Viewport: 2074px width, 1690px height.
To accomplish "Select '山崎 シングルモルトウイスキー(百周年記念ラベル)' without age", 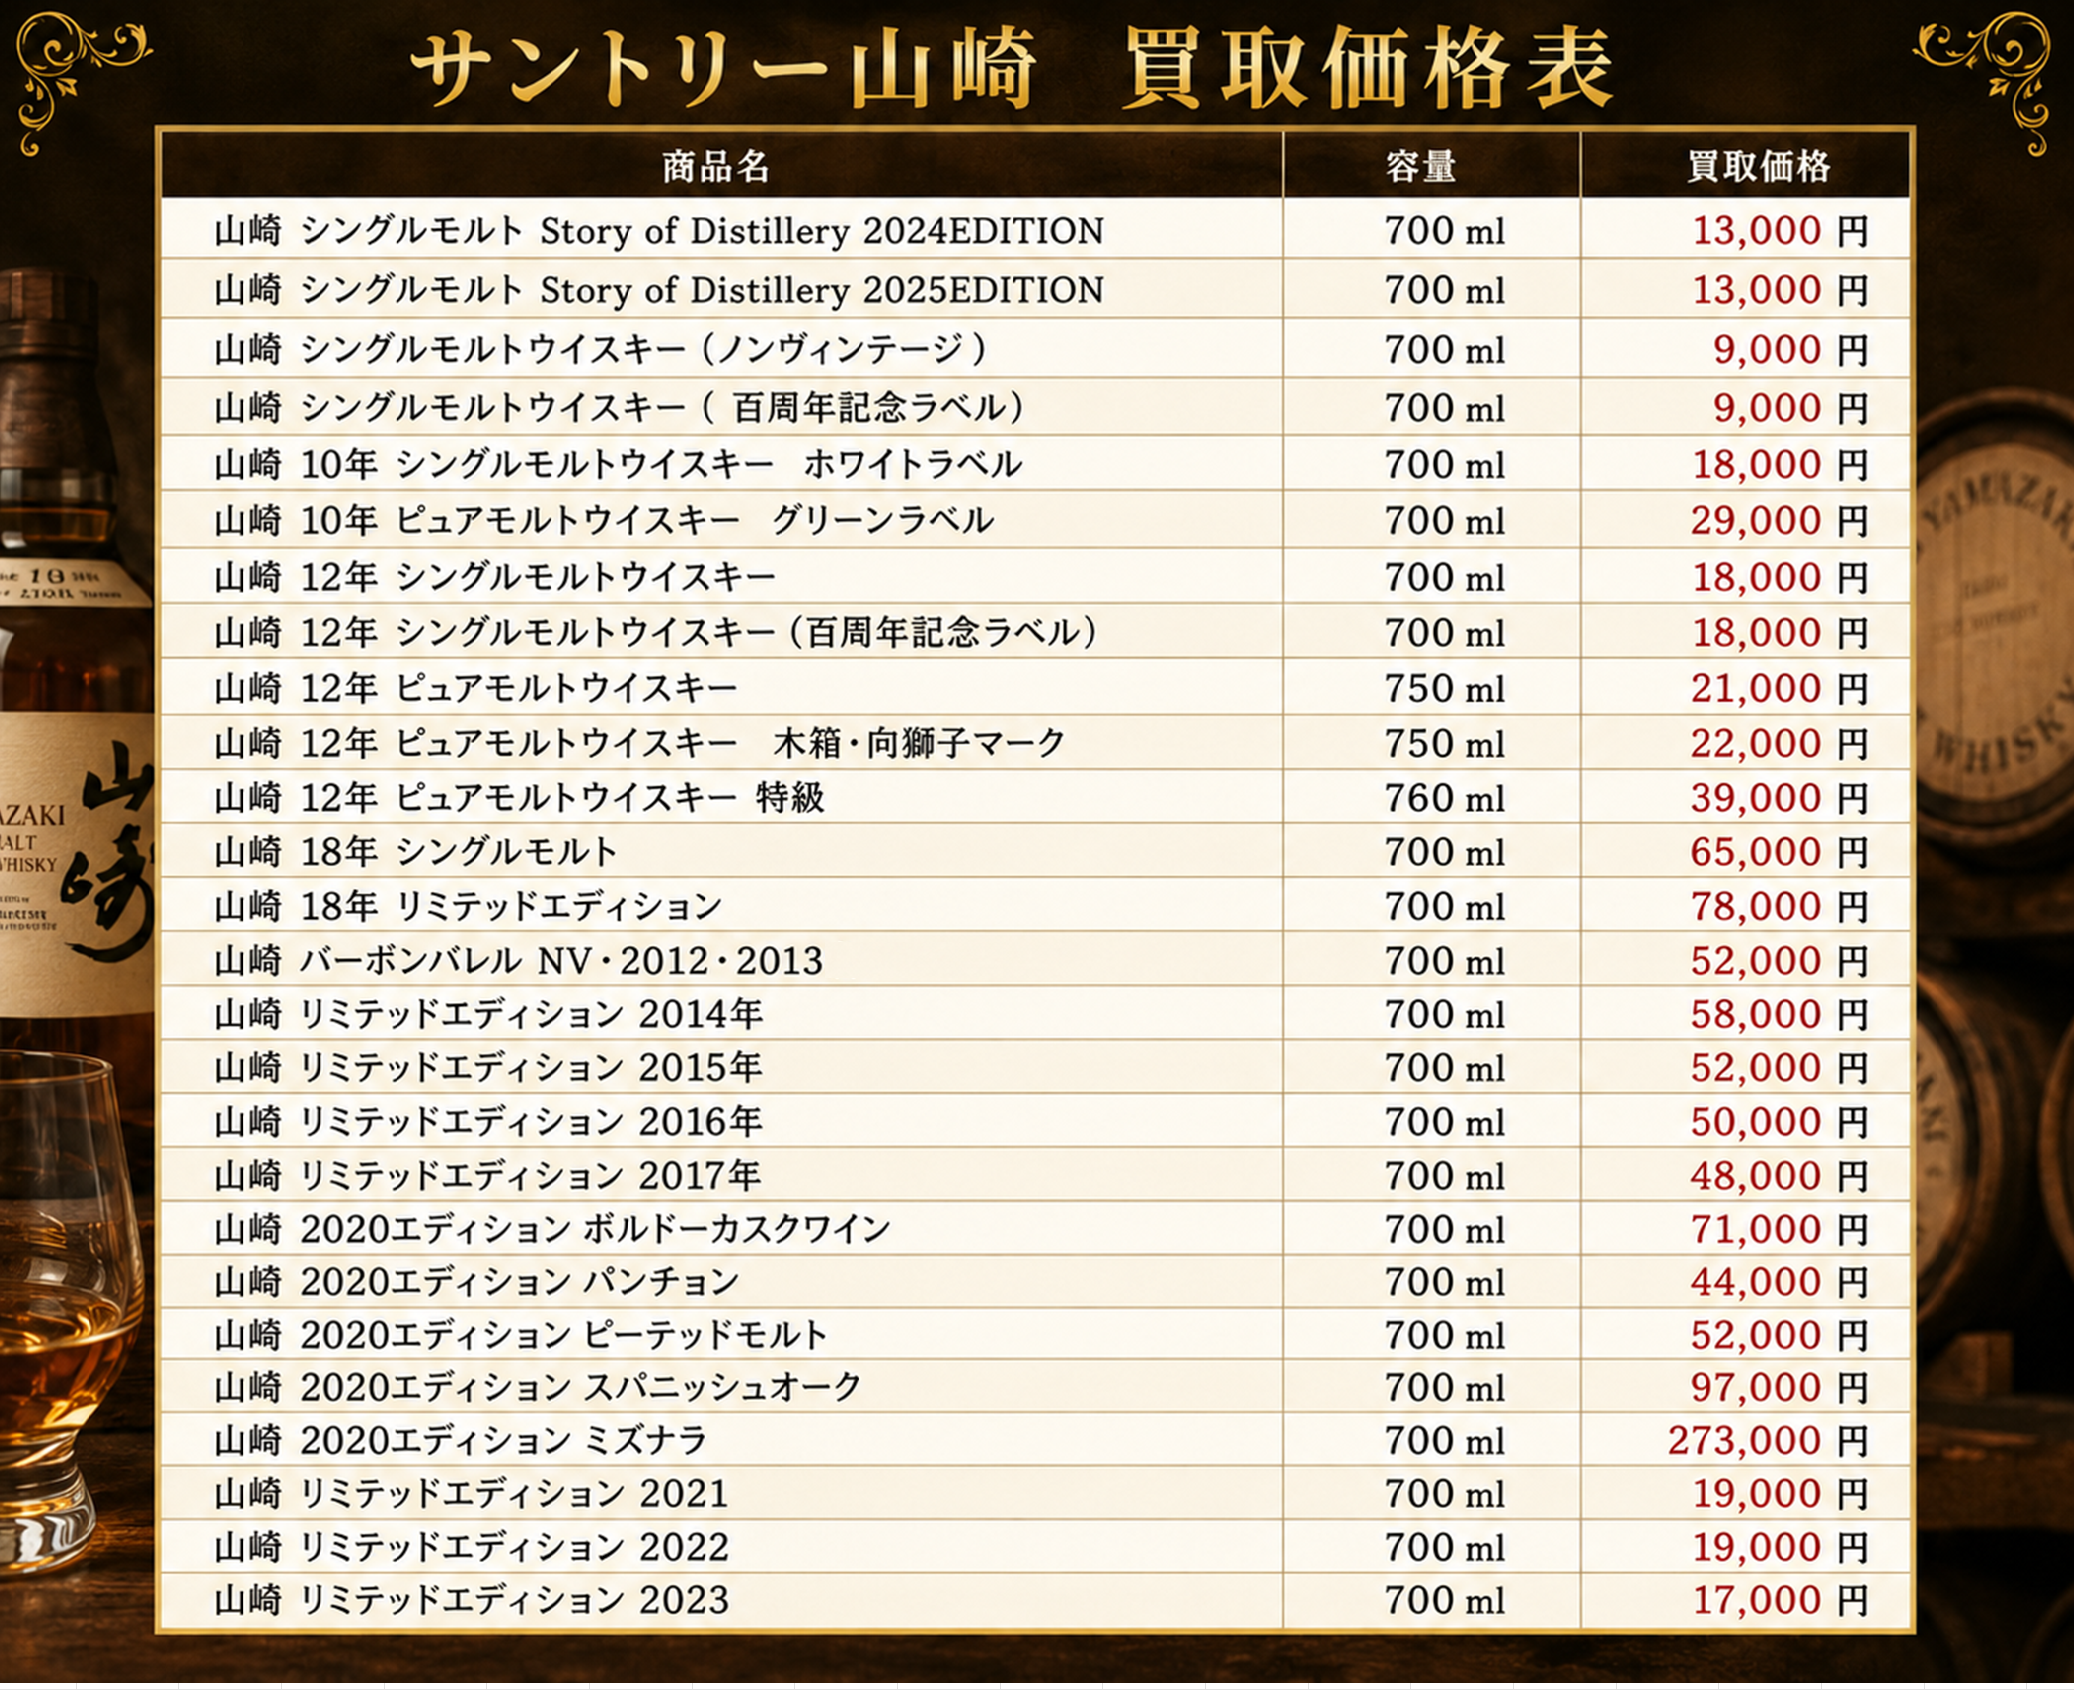I will coord(620,408).
